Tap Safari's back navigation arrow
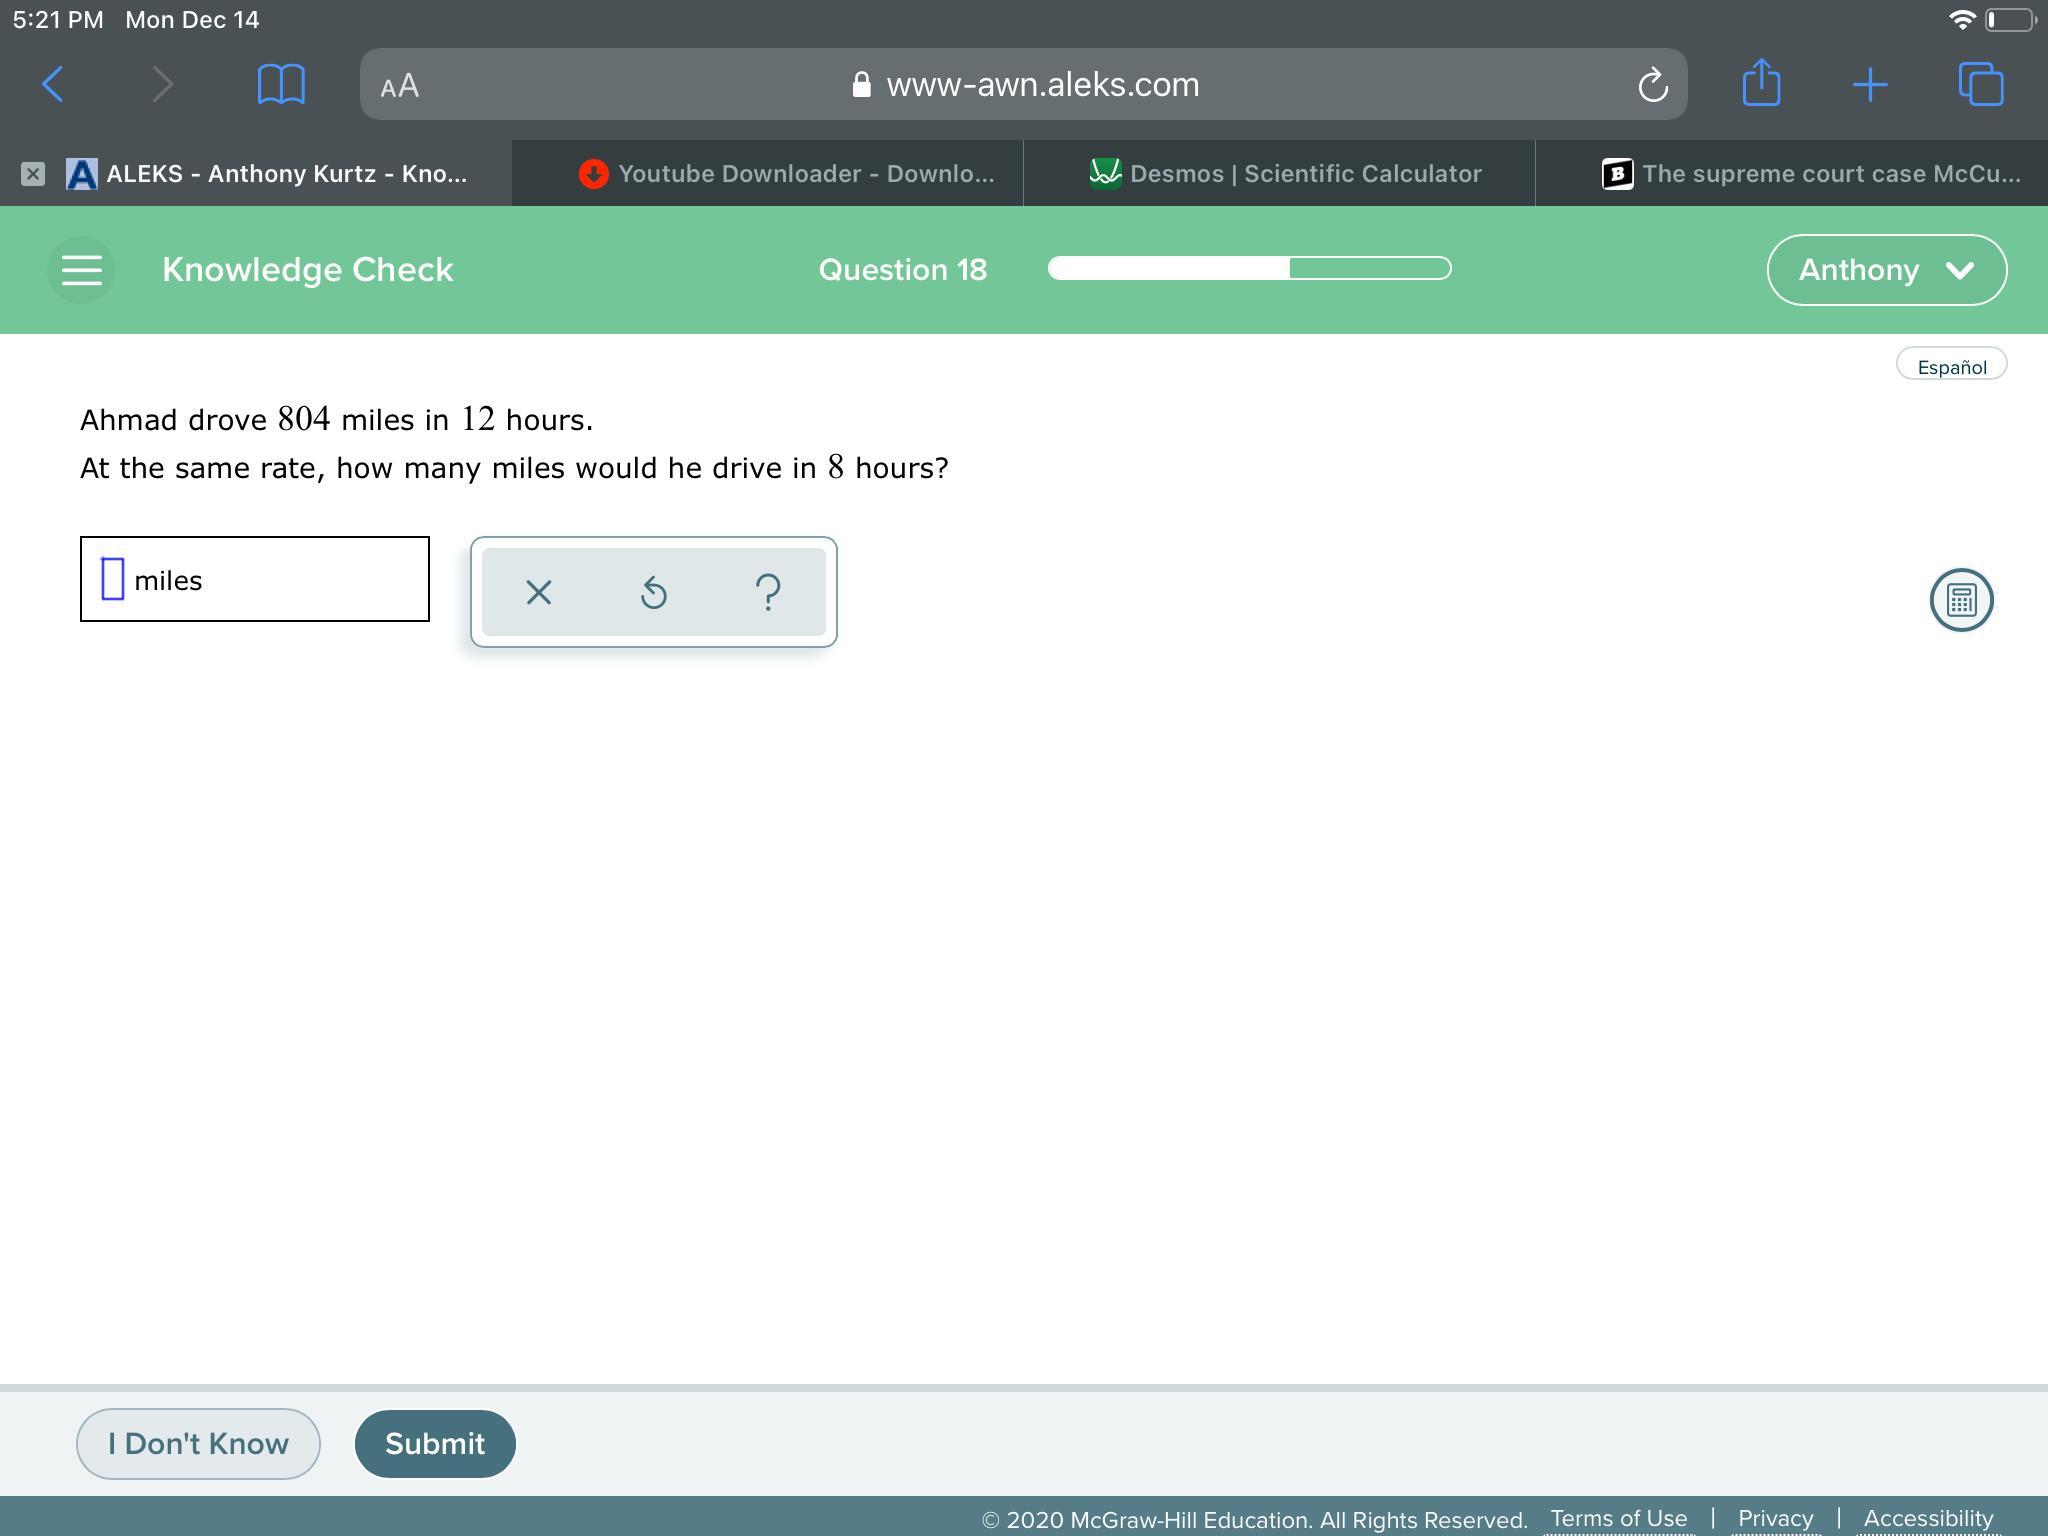Image resolution: width=2048 pixels, height=1536 pixels. 53,85
